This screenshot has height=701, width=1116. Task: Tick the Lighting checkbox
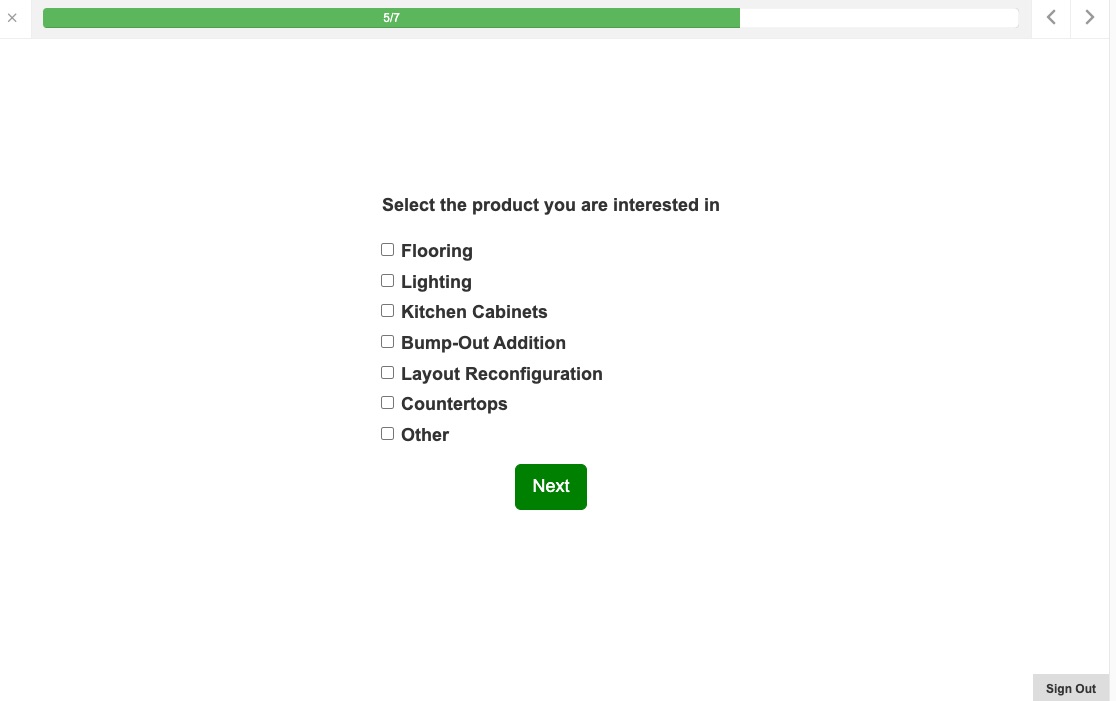click(x=388, y=281)
